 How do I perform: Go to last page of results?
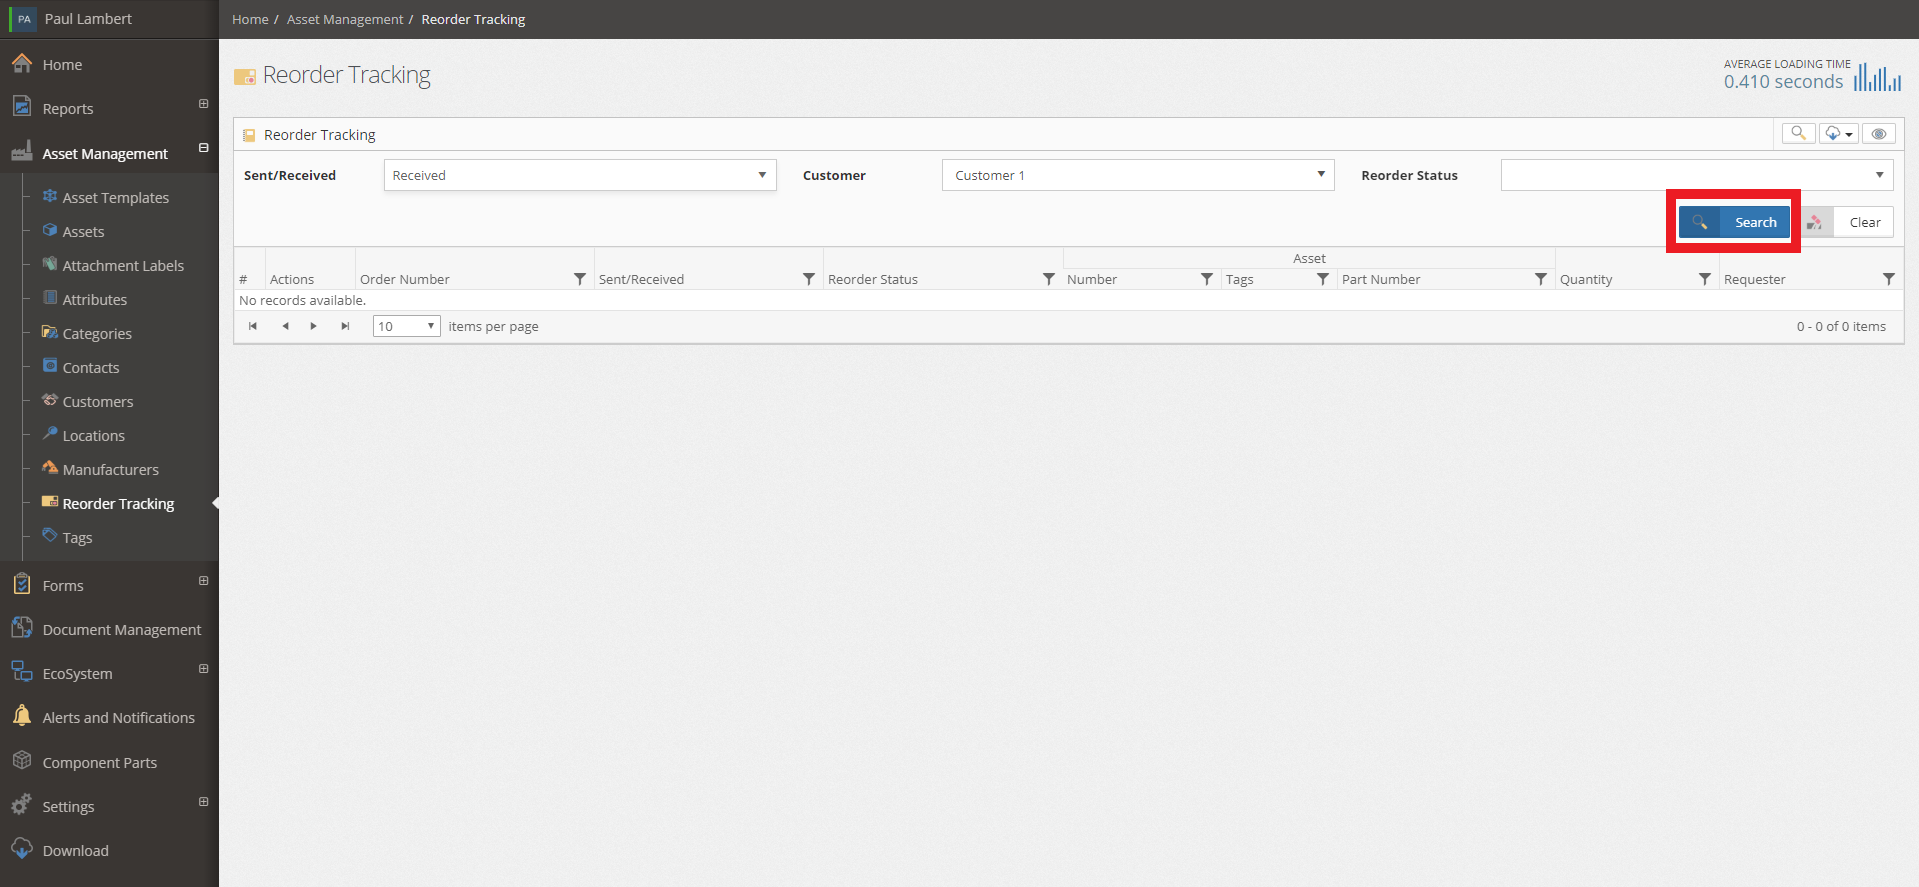345,326
